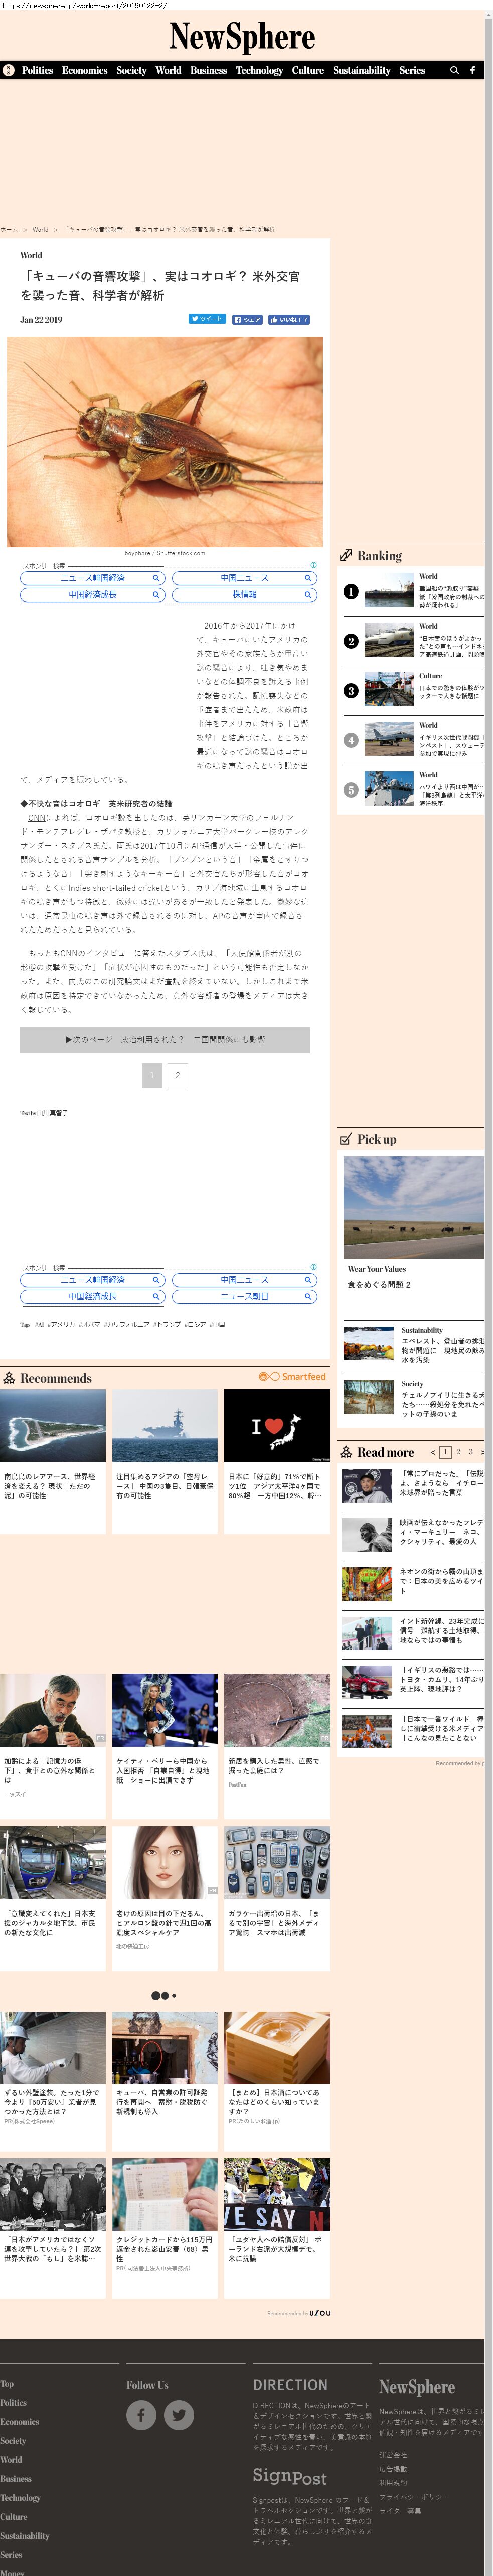Open the Technology menu item

pyautogui.click(x=259, y=70)
